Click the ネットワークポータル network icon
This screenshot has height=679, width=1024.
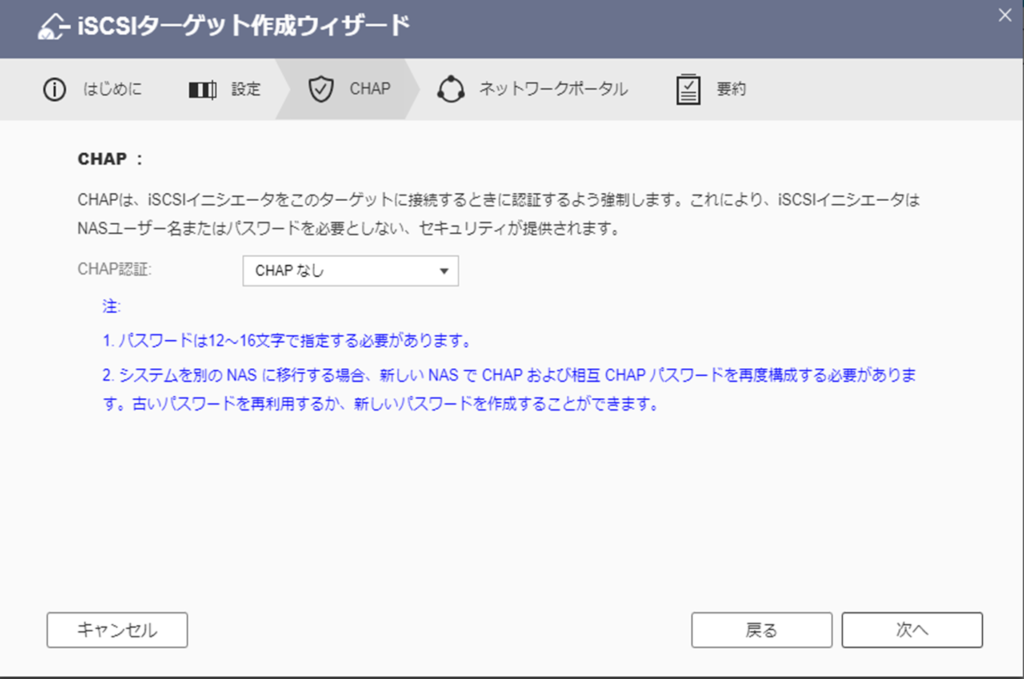[451, 89]
